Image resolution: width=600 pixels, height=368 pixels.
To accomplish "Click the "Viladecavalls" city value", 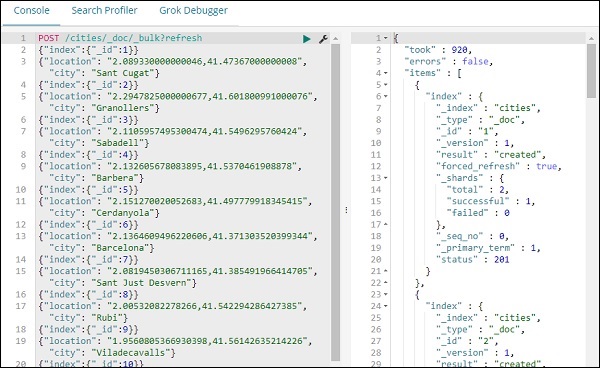I will click(x=130, y=353).
